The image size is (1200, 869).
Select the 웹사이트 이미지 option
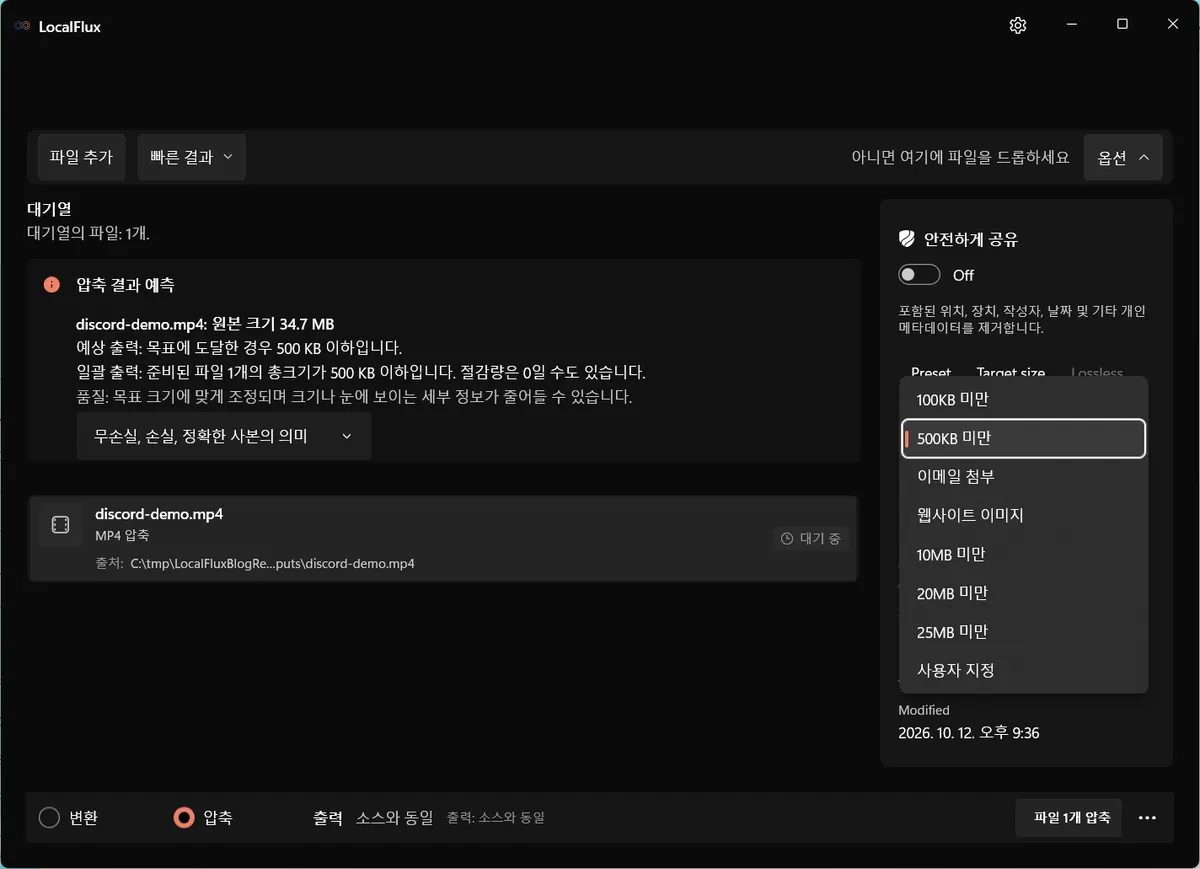point(1023,515)
